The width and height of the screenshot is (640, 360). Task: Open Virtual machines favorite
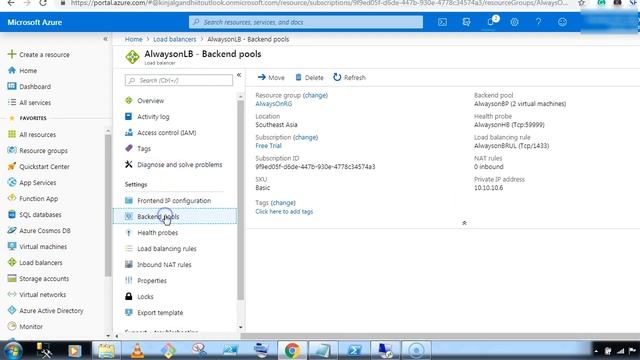[x=37, y=247]
